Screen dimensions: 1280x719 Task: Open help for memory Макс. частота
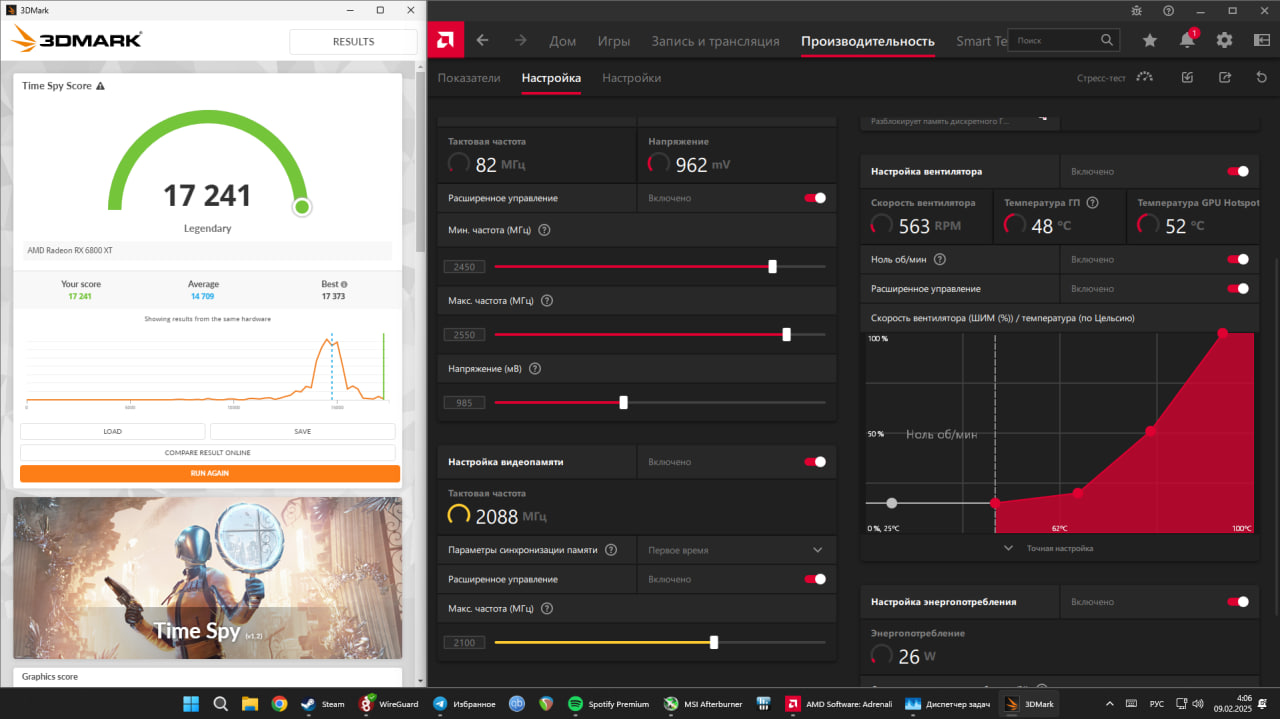pos(547,608)
